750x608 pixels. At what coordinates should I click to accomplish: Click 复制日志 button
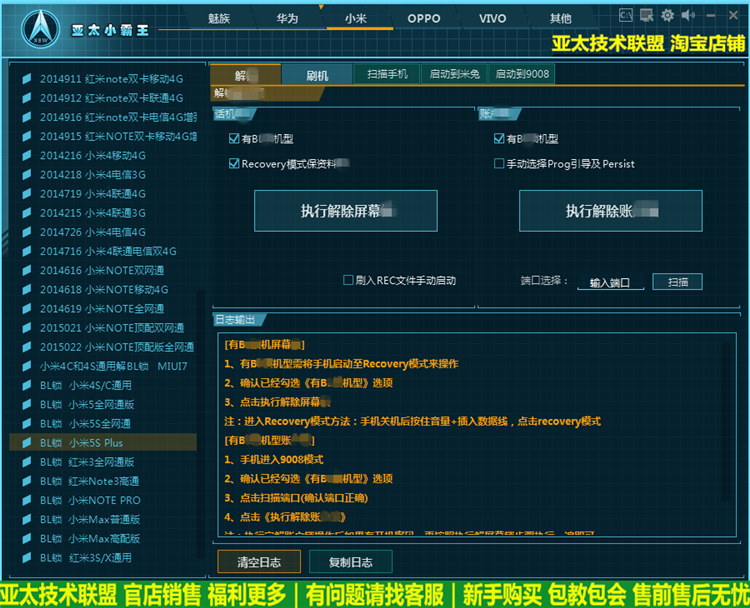click(351, 562)
